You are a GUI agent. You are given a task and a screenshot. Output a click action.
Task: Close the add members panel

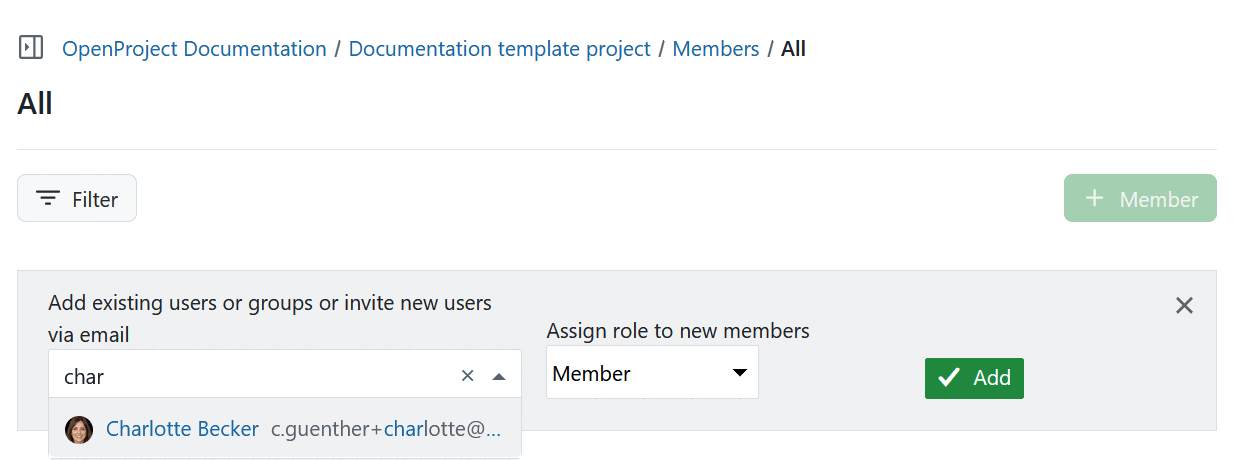click(1184, 306)
